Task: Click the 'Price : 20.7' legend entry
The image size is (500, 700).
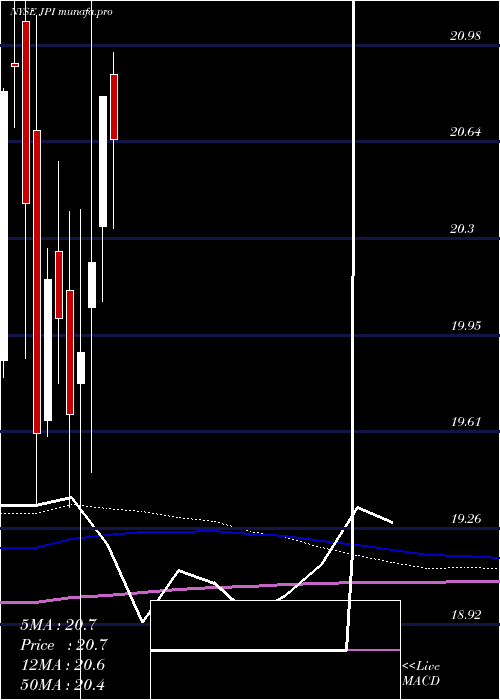Action: coord(64,645)
